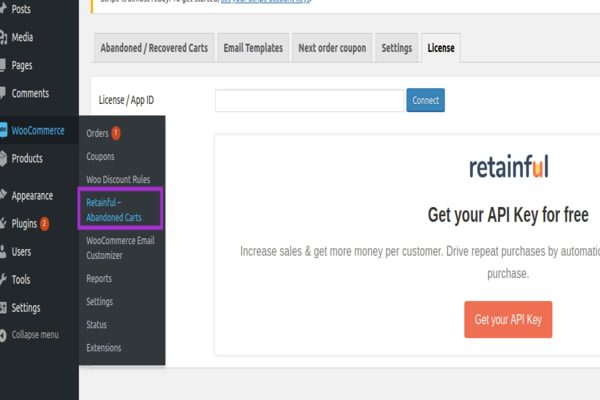Viewport: 600px width, 400px height.
Task: Click the 'Get your API Key for free' heading
Action: pyautogui.click(x=508, y=215)
